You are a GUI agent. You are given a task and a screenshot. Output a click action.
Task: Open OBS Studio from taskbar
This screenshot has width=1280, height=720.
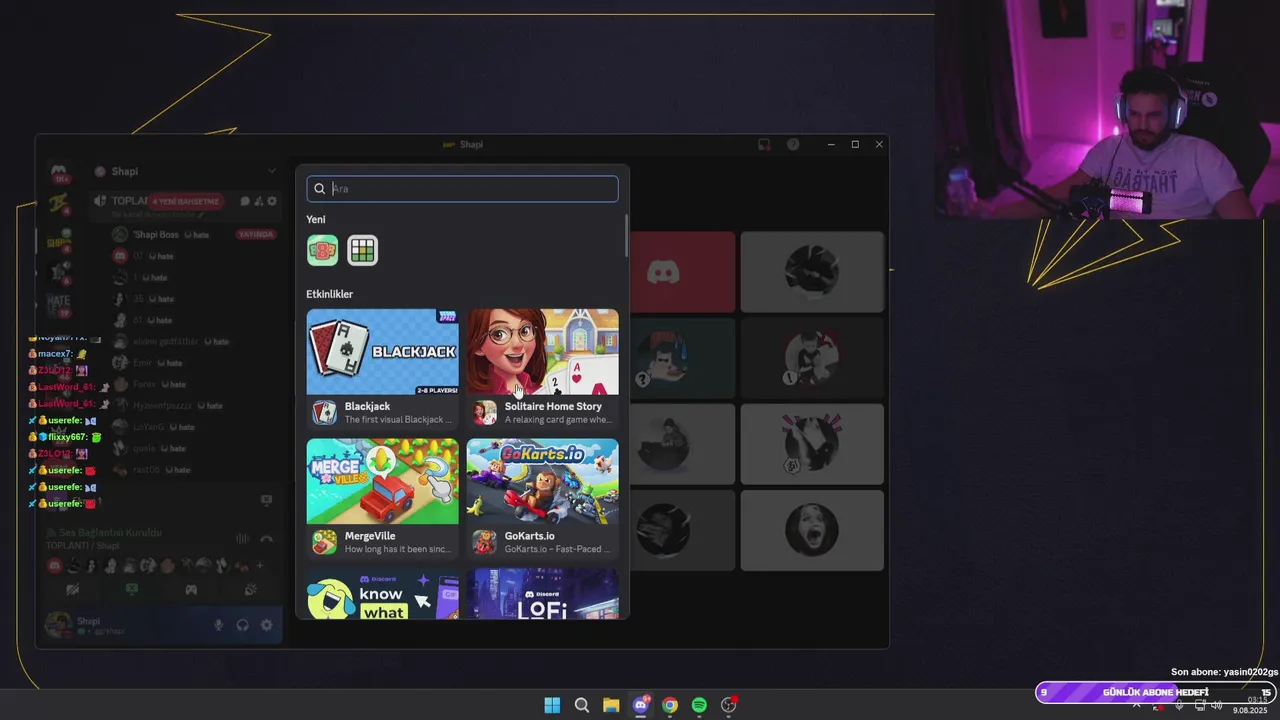point(729,705)
